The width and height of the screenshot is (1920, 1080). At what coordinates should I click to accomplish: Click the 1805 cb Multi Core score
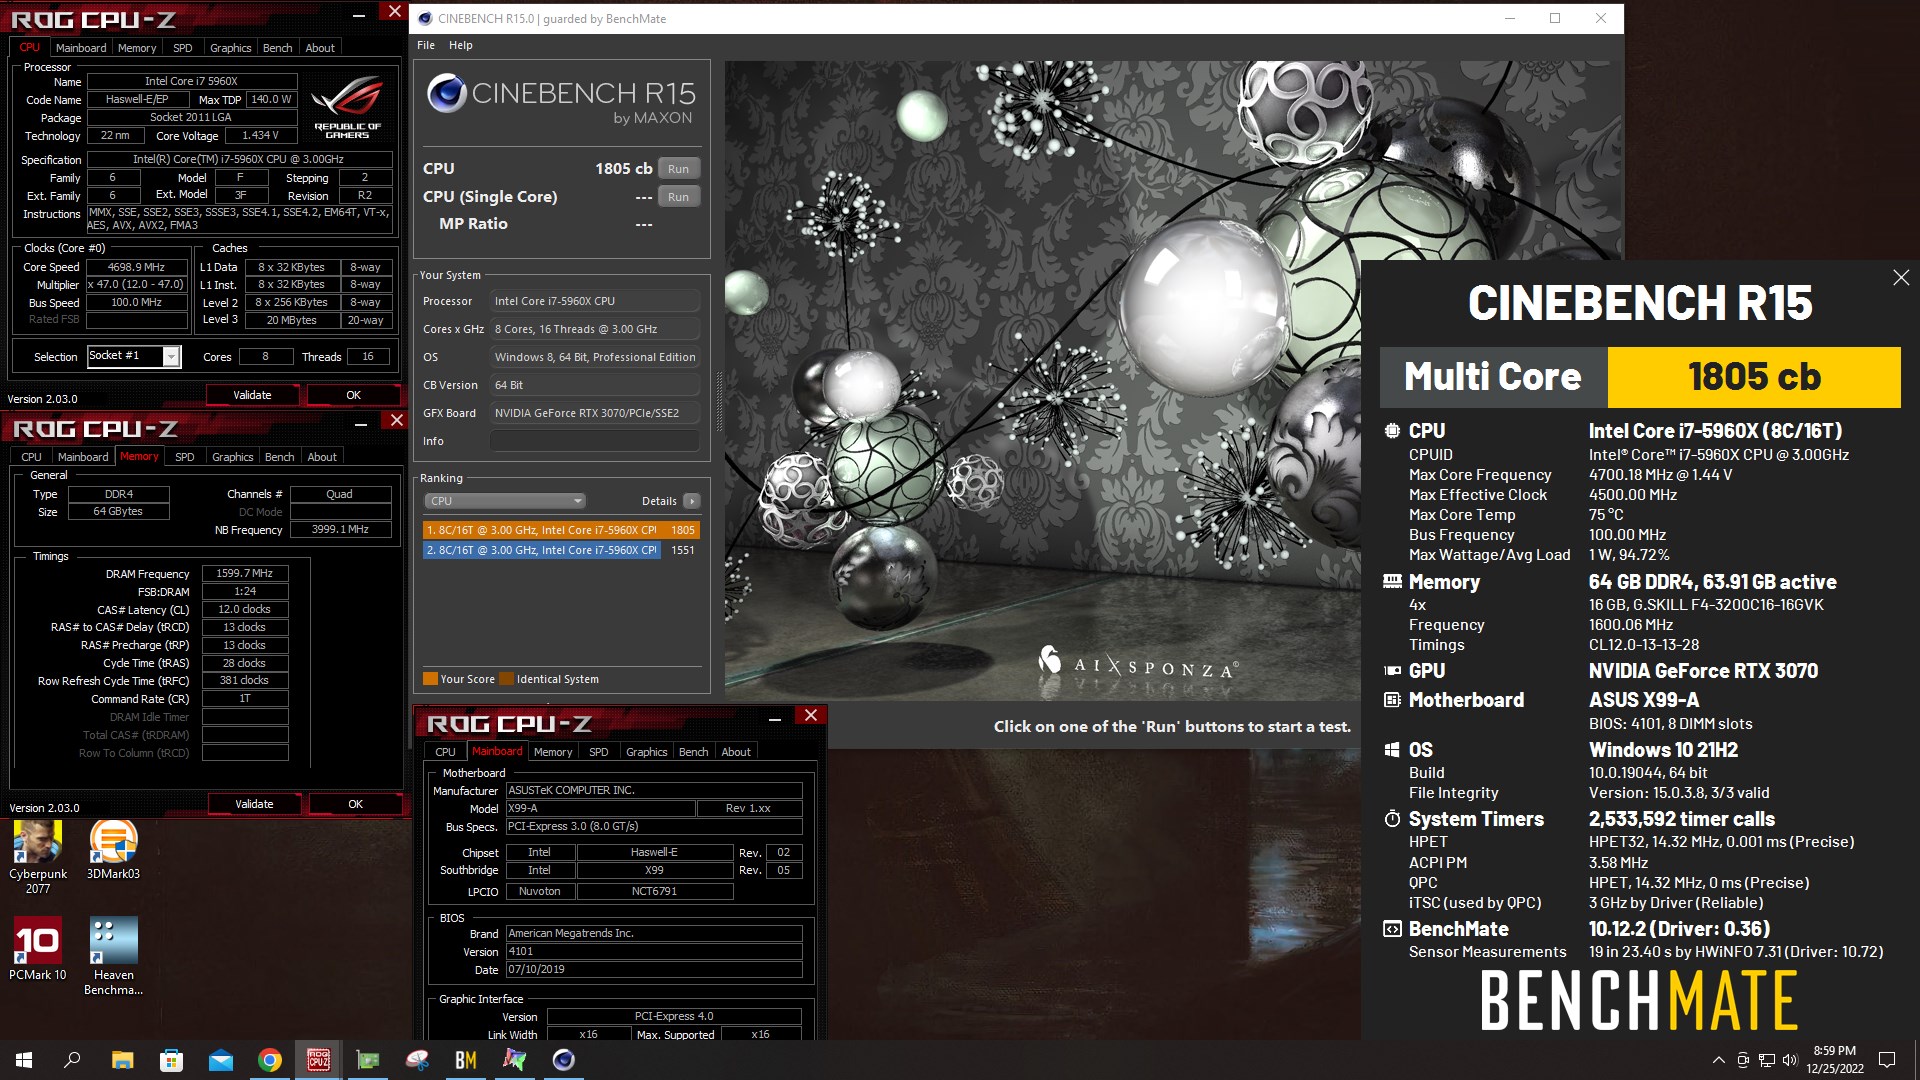[1754, 377]
